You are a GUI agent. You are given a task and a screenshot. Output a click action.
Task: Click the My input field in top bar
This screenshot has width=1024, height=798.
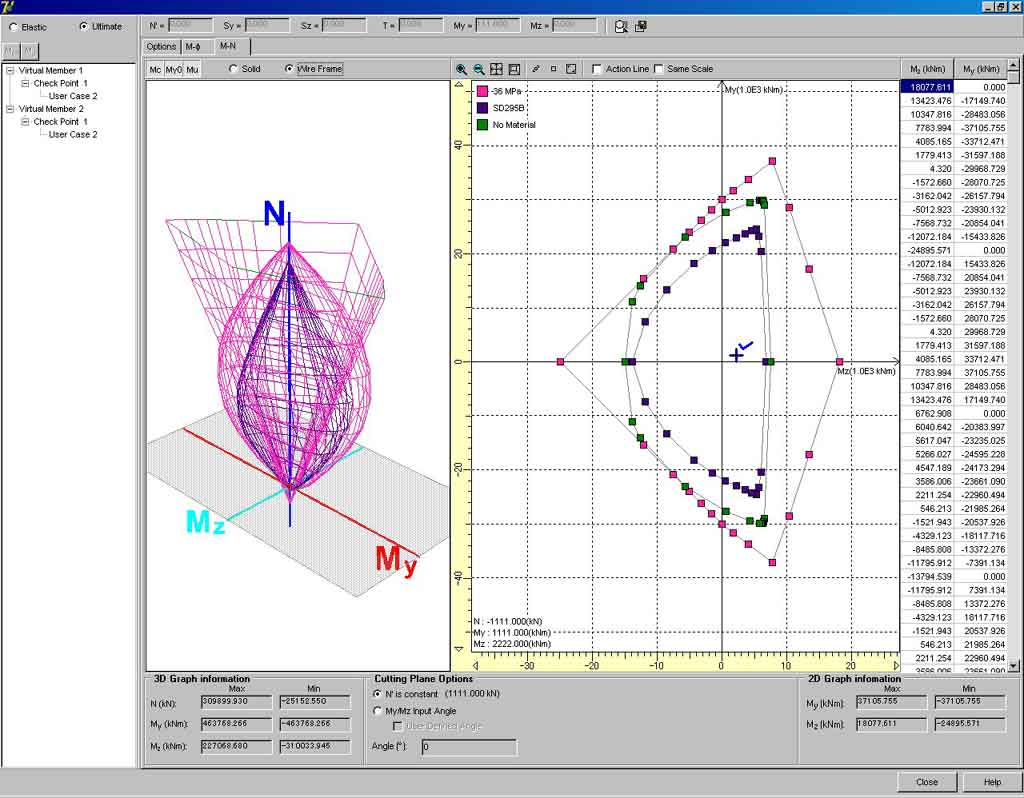[x=497, y=25]
